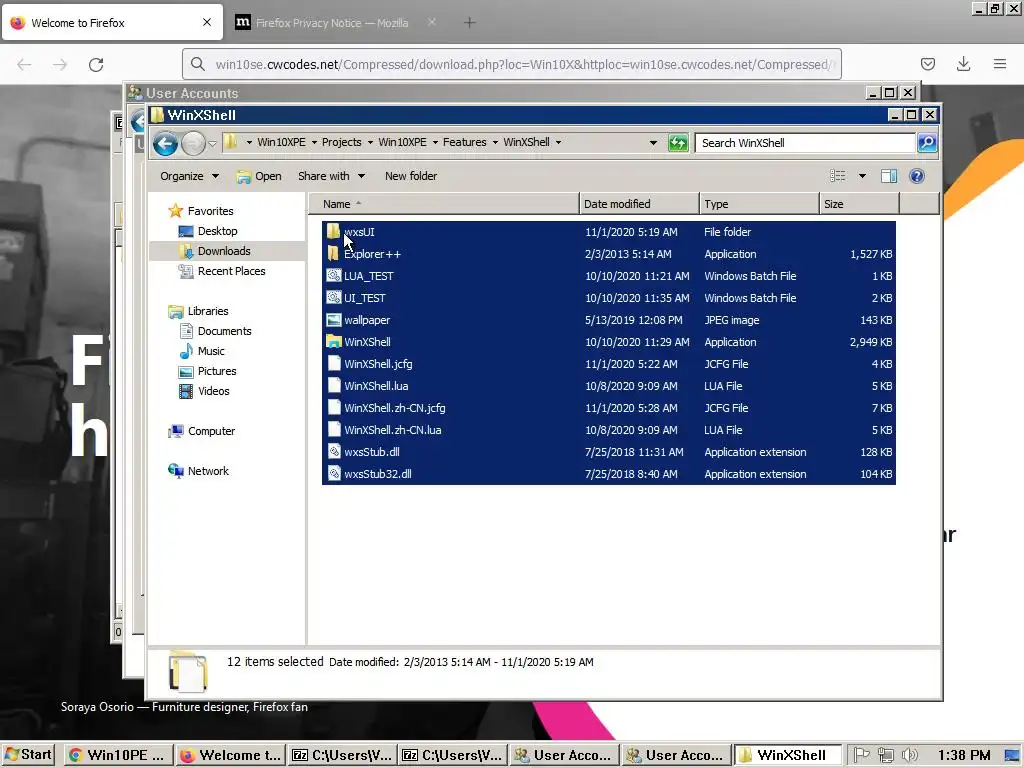Open recent locations dropdown beside forward arrow
This screenshot has width=1024, height=768.
212,144
